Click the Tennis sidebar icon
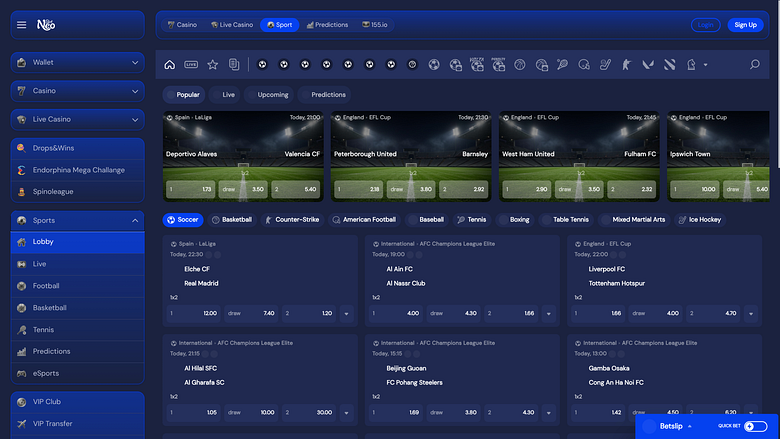 coord(21,330)
